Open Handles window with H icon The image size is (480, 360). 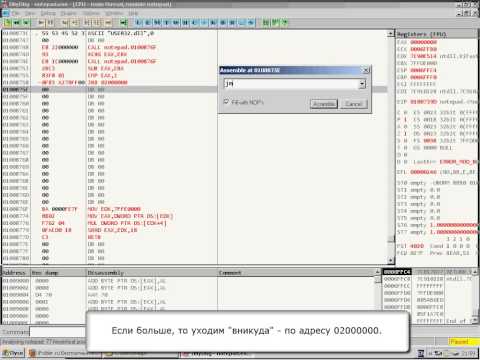[185, 23]
